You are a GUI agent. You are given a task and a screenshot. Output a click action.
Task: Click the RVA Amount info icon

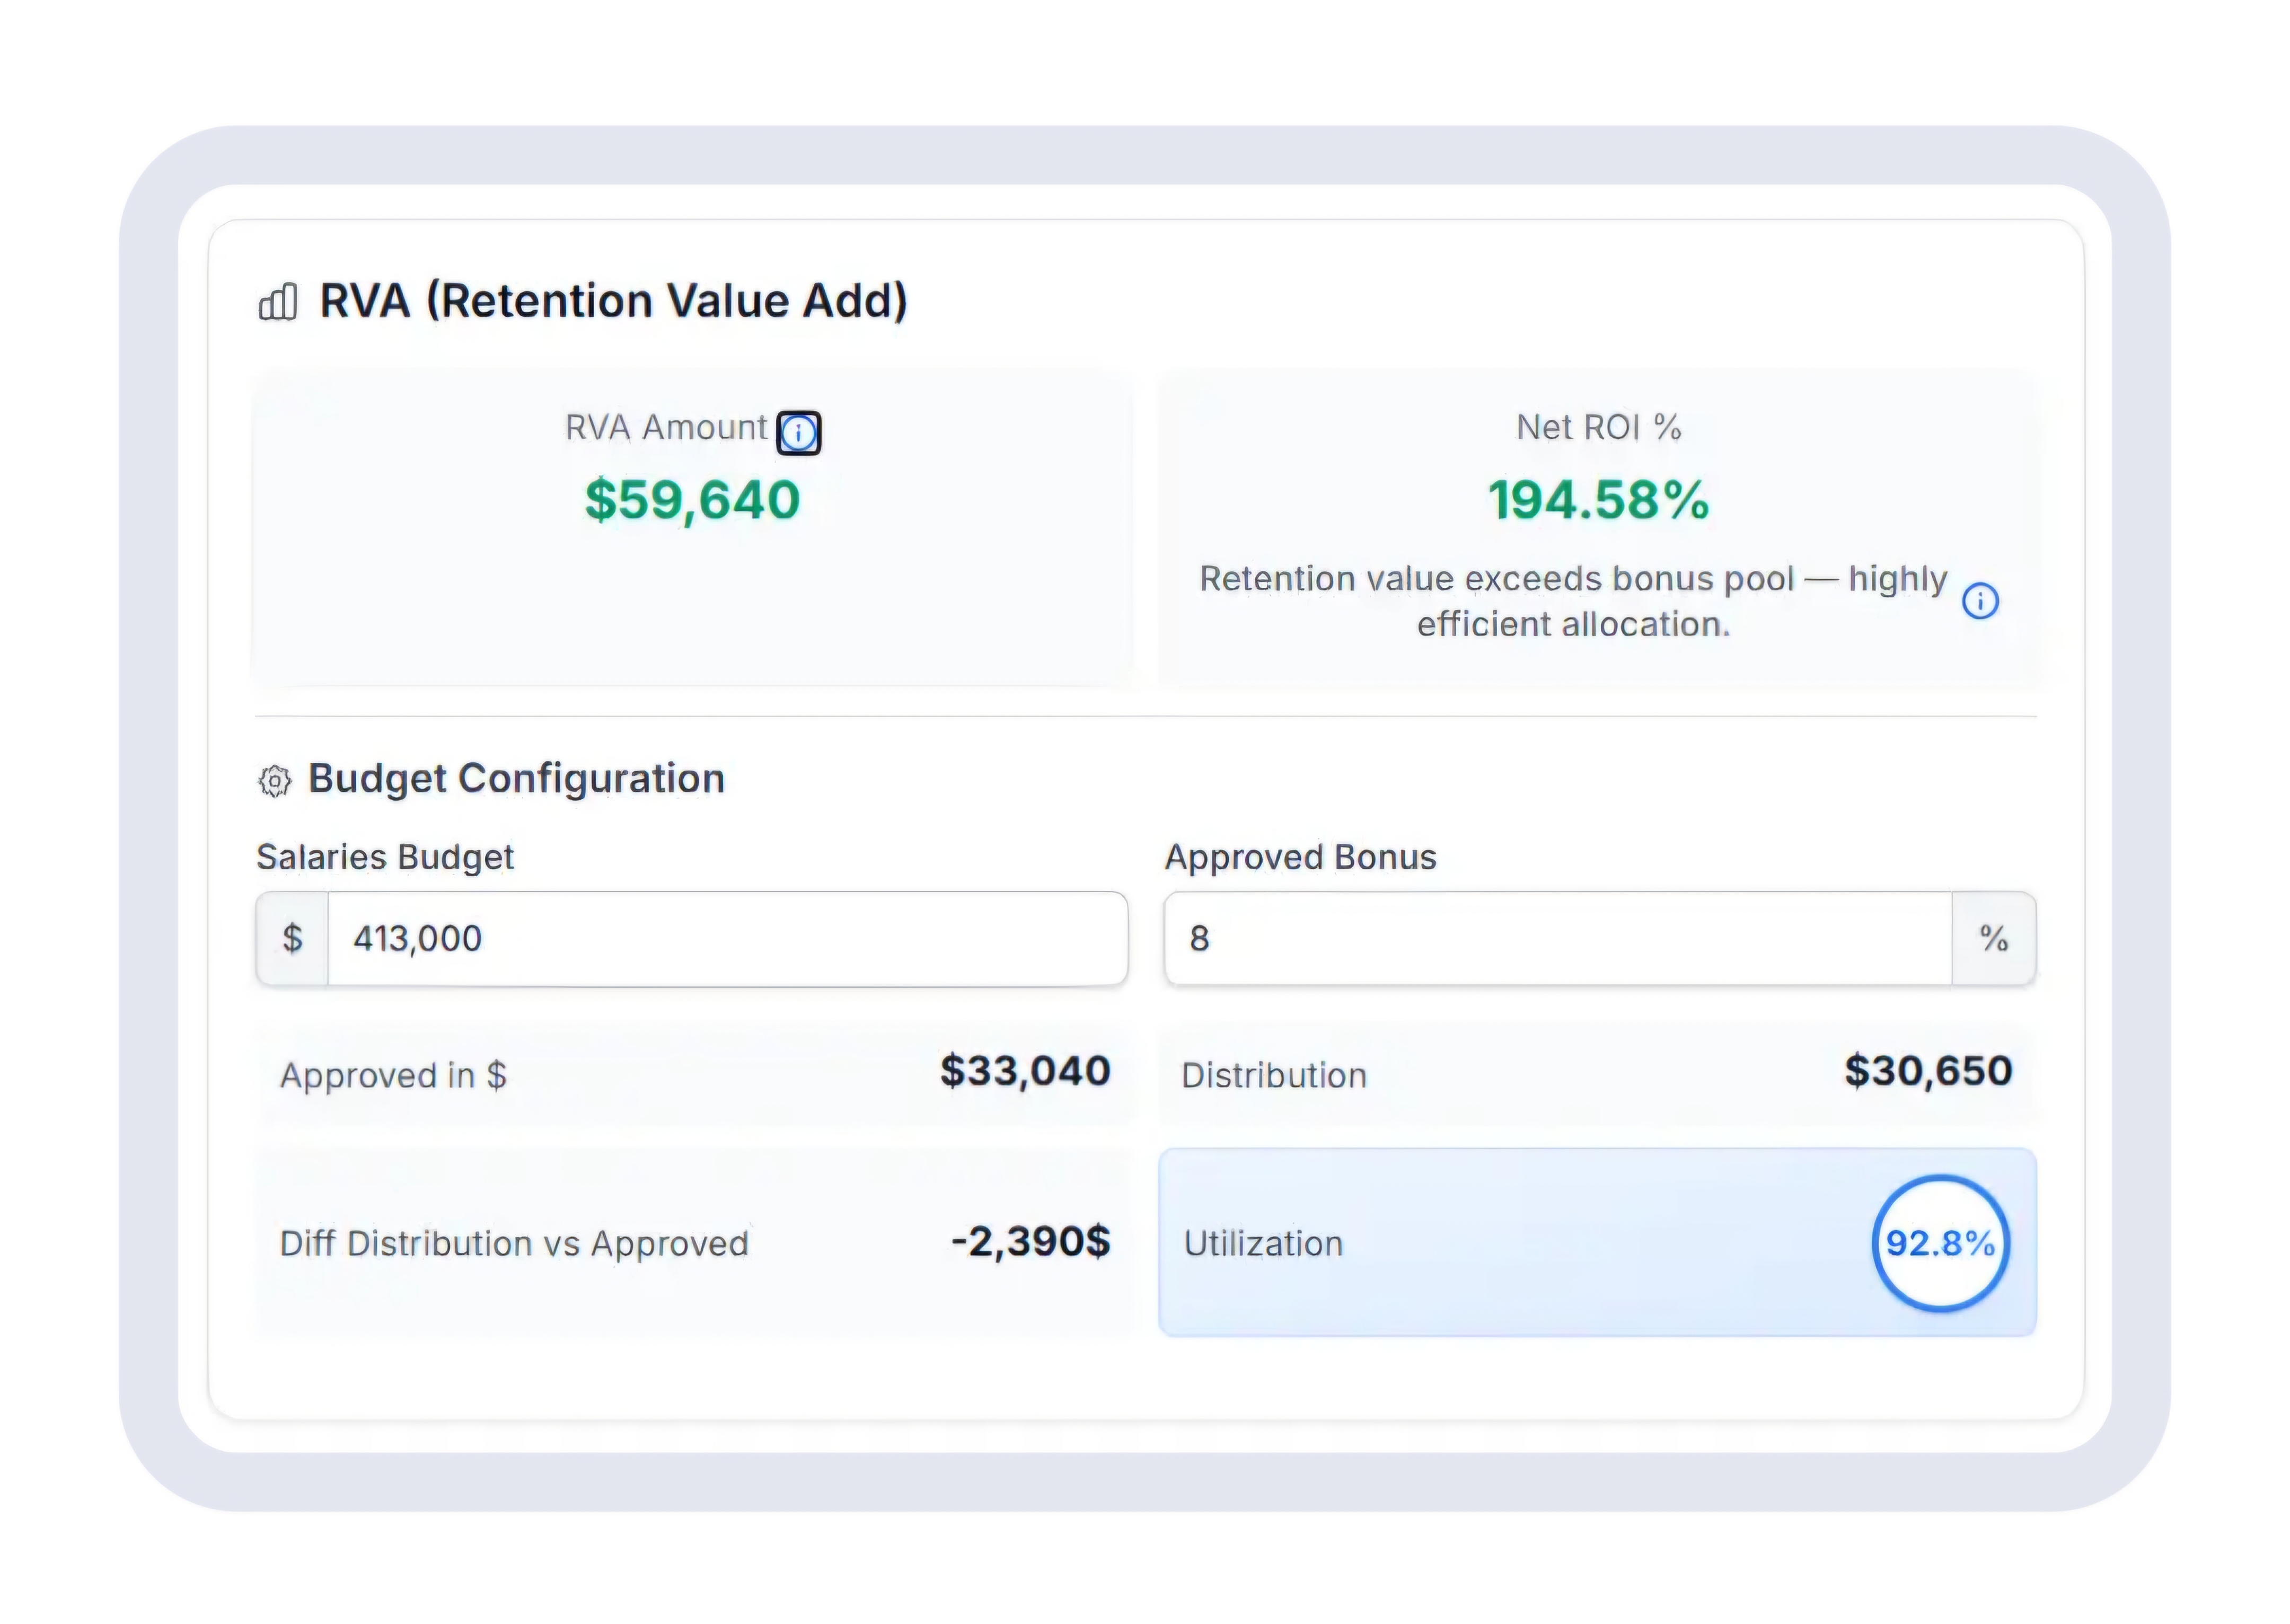[798, 433]
